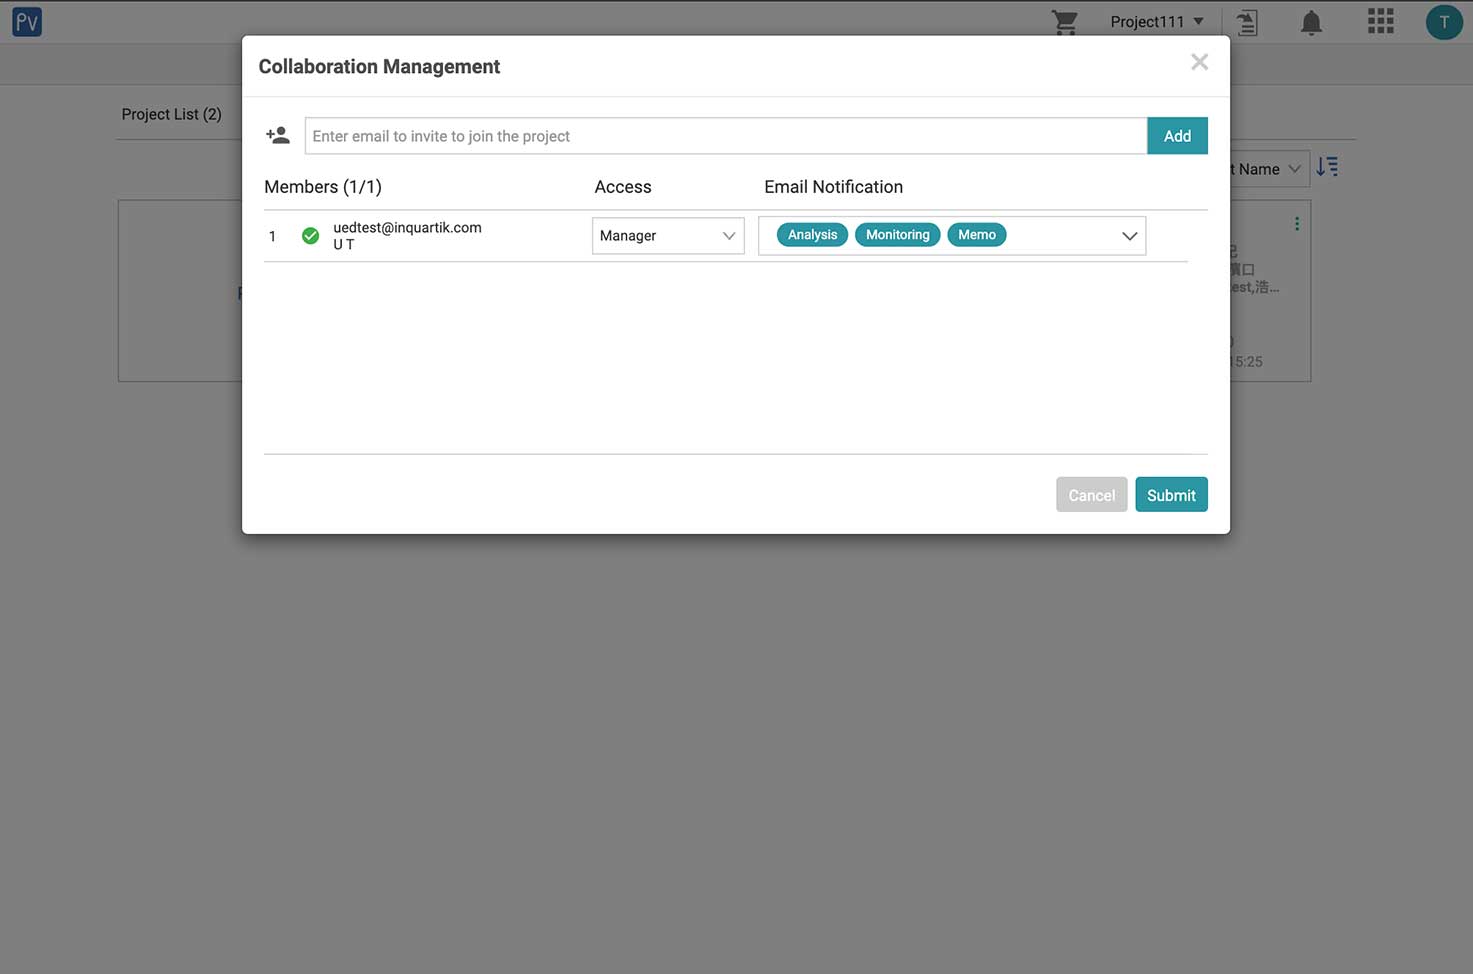This screenshot has height=974, width=1473.
Task: Open the project card three-dot menu
Action: tap(1297, 224)
